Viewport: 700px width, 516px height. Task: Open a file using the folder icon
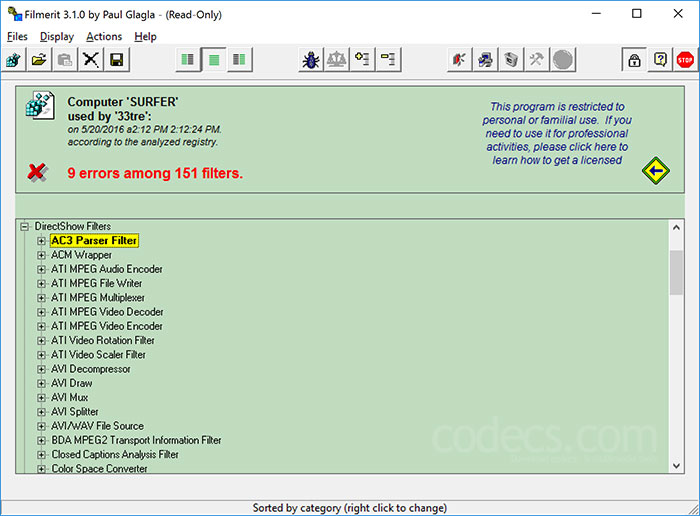coord(39,59)
